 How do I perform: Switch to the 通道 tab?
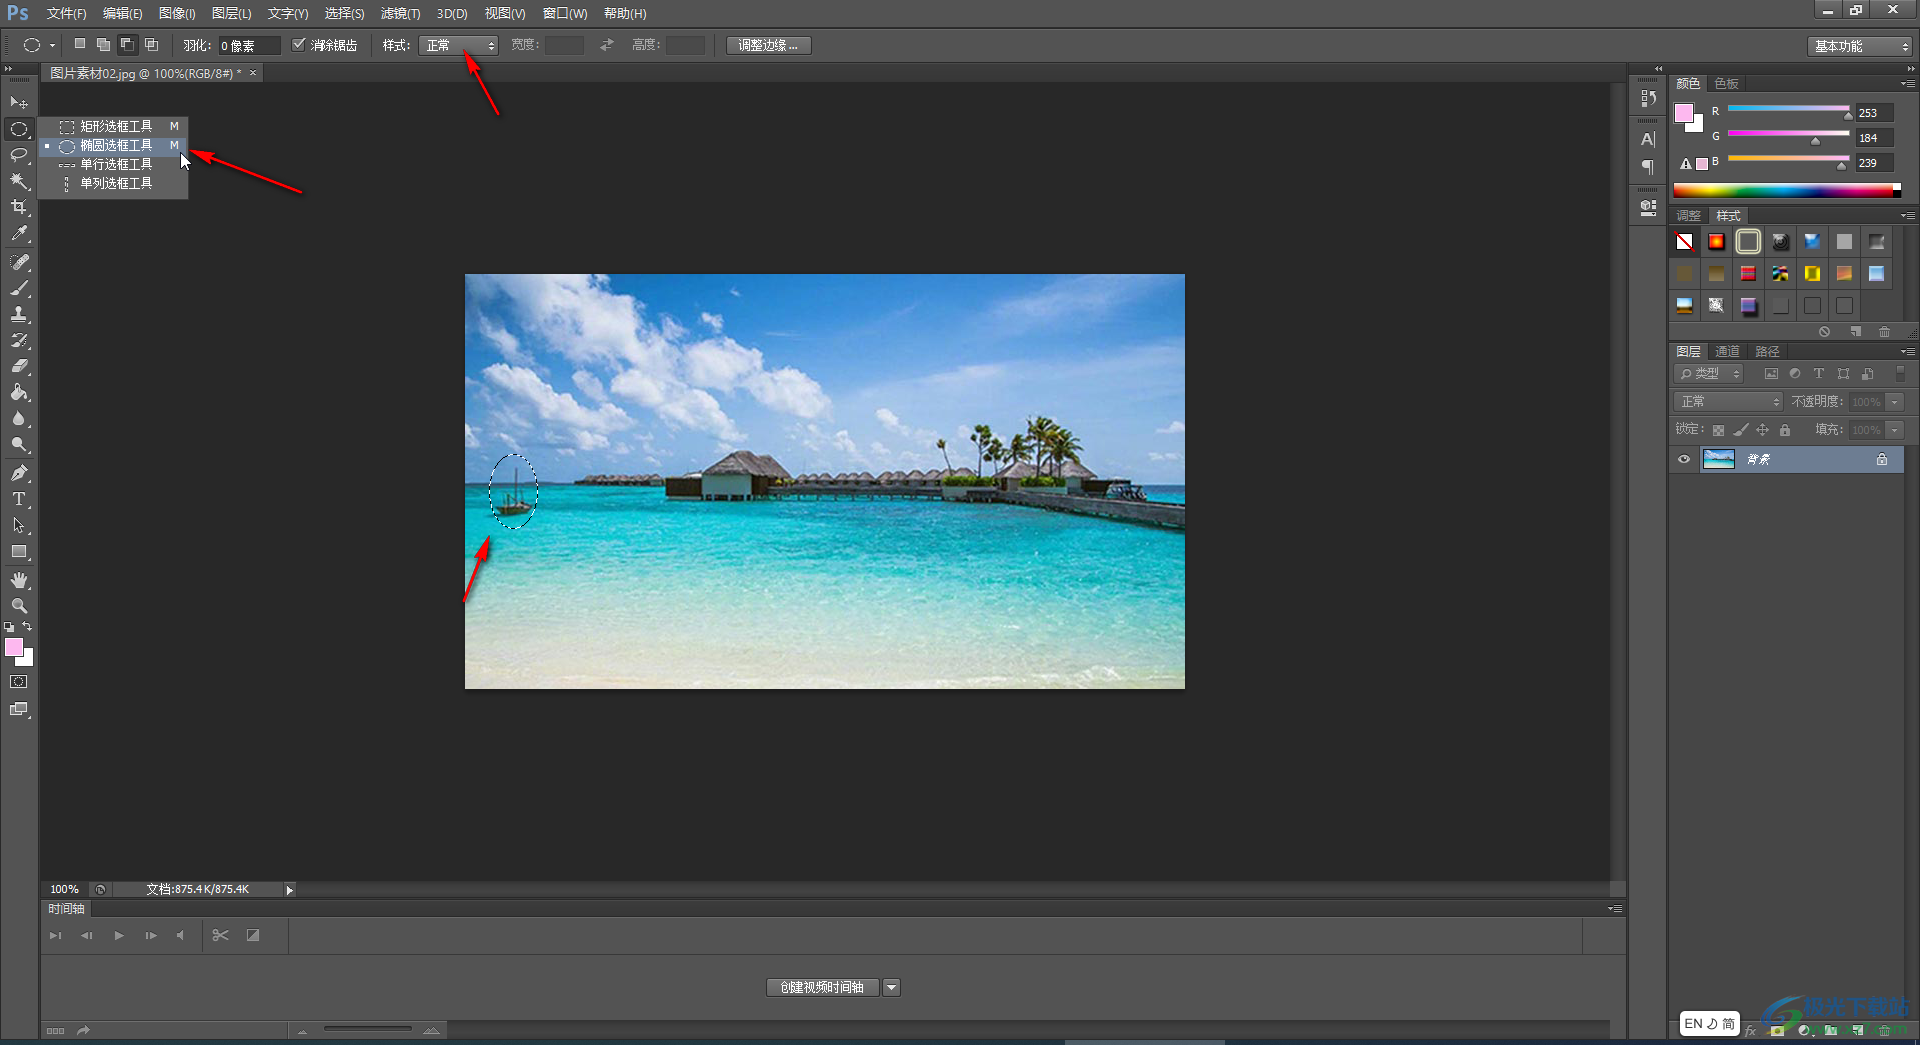pos(1727,352)
